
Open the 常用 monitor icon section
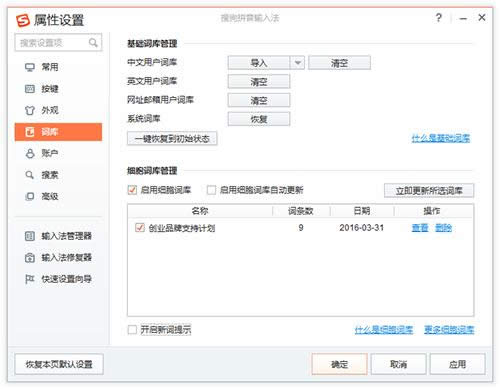tap(30, 67)
